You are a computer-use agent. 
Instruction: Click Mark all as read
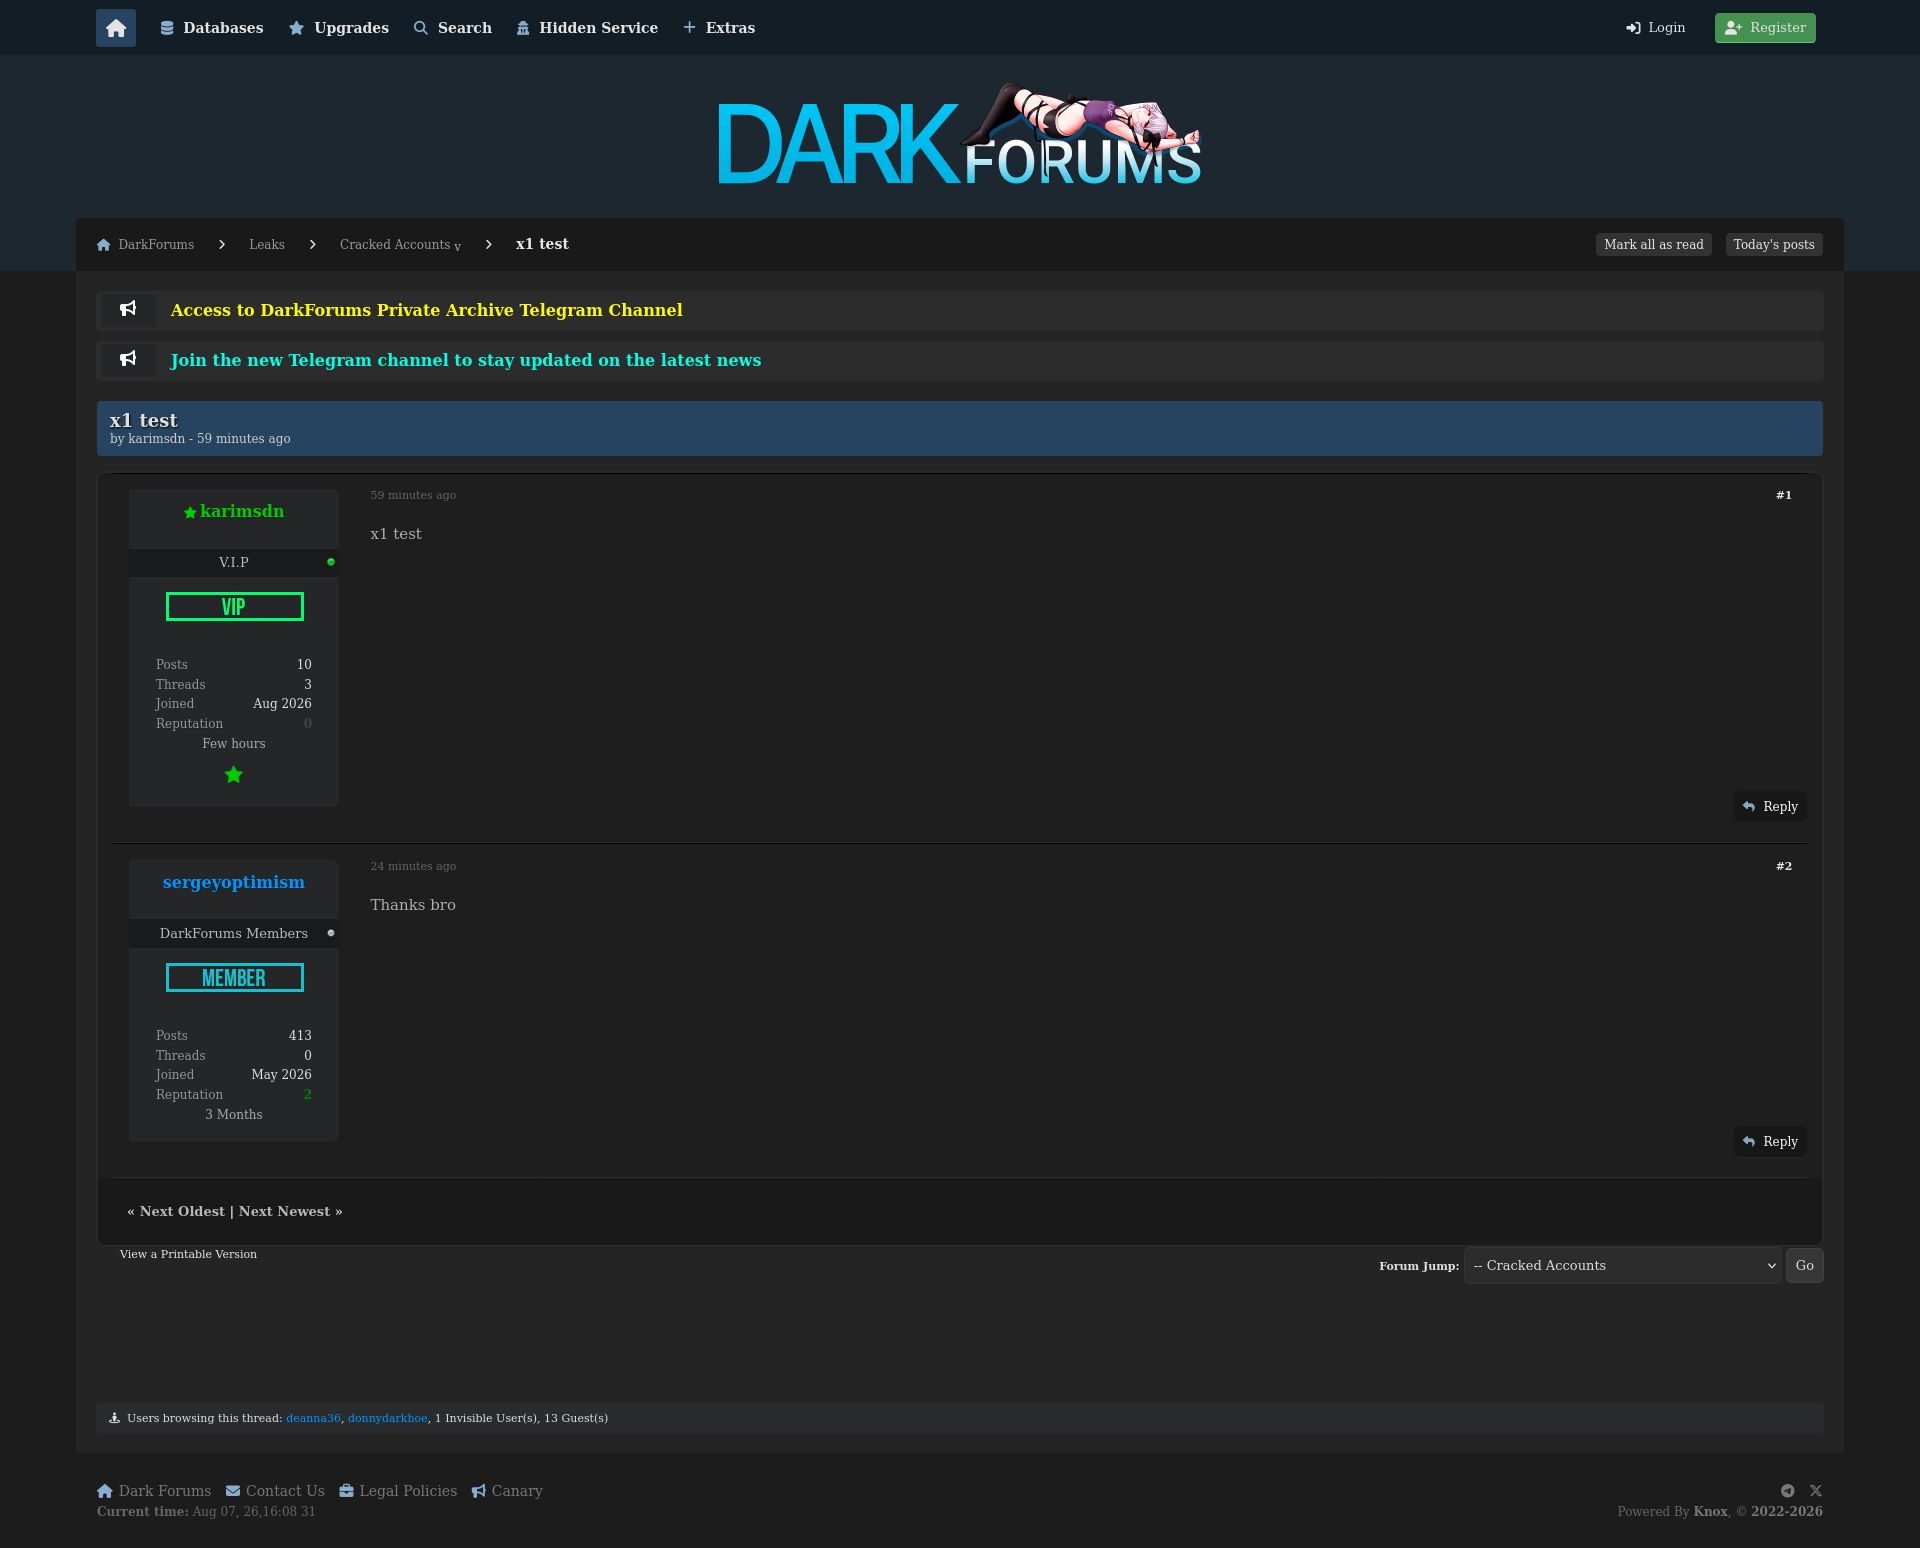[1654, 245]
